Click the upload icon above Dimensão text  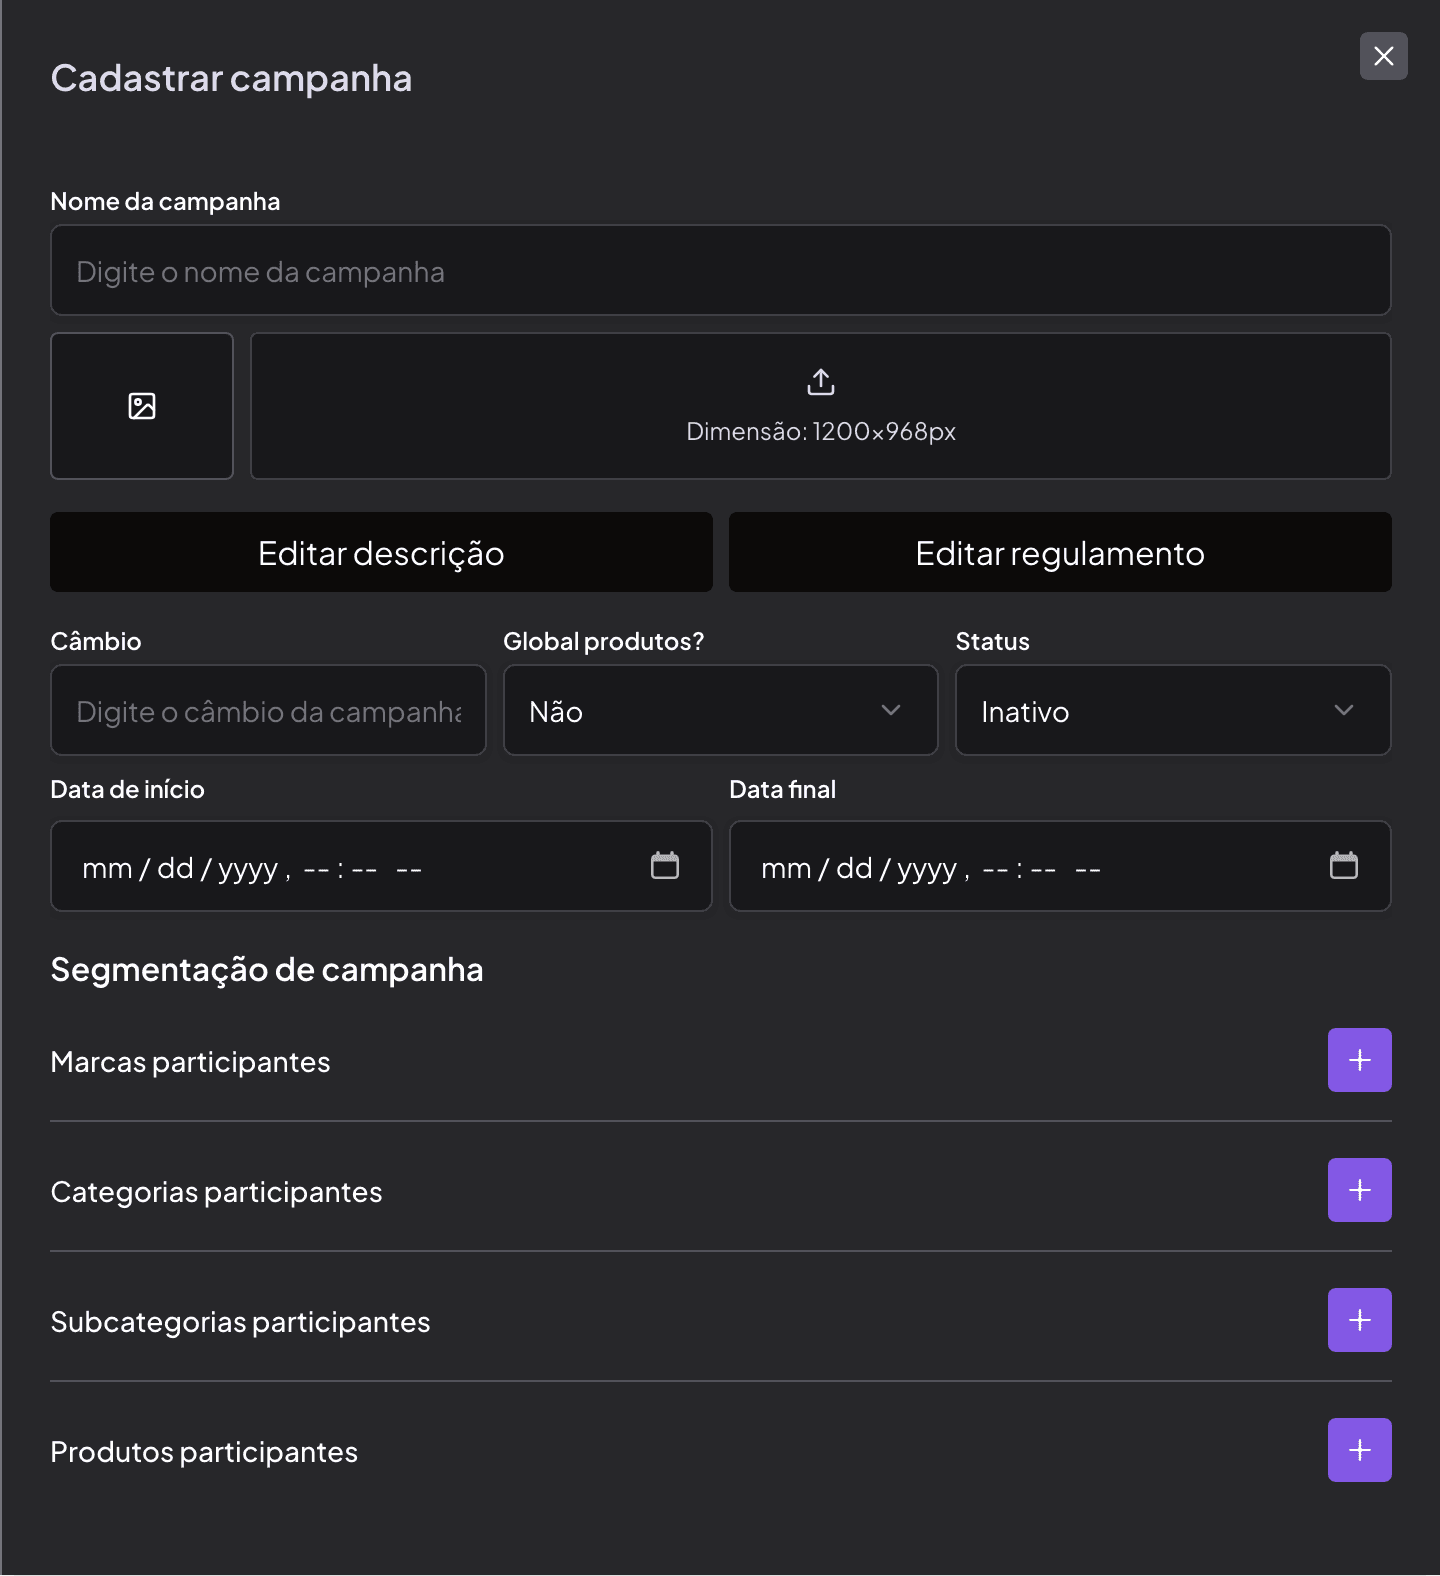(820, 382)
